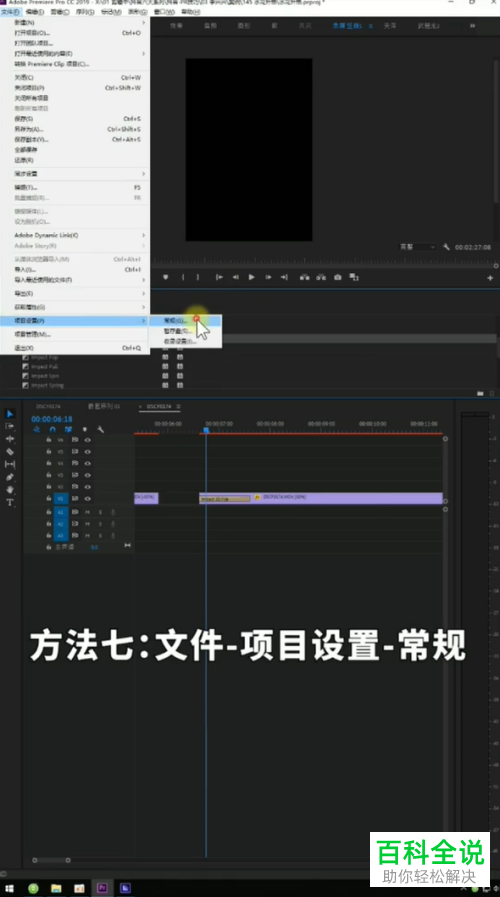Toggle V2 track eye visibility
Screen dimensions: 500x897
[x=88, y=487]
